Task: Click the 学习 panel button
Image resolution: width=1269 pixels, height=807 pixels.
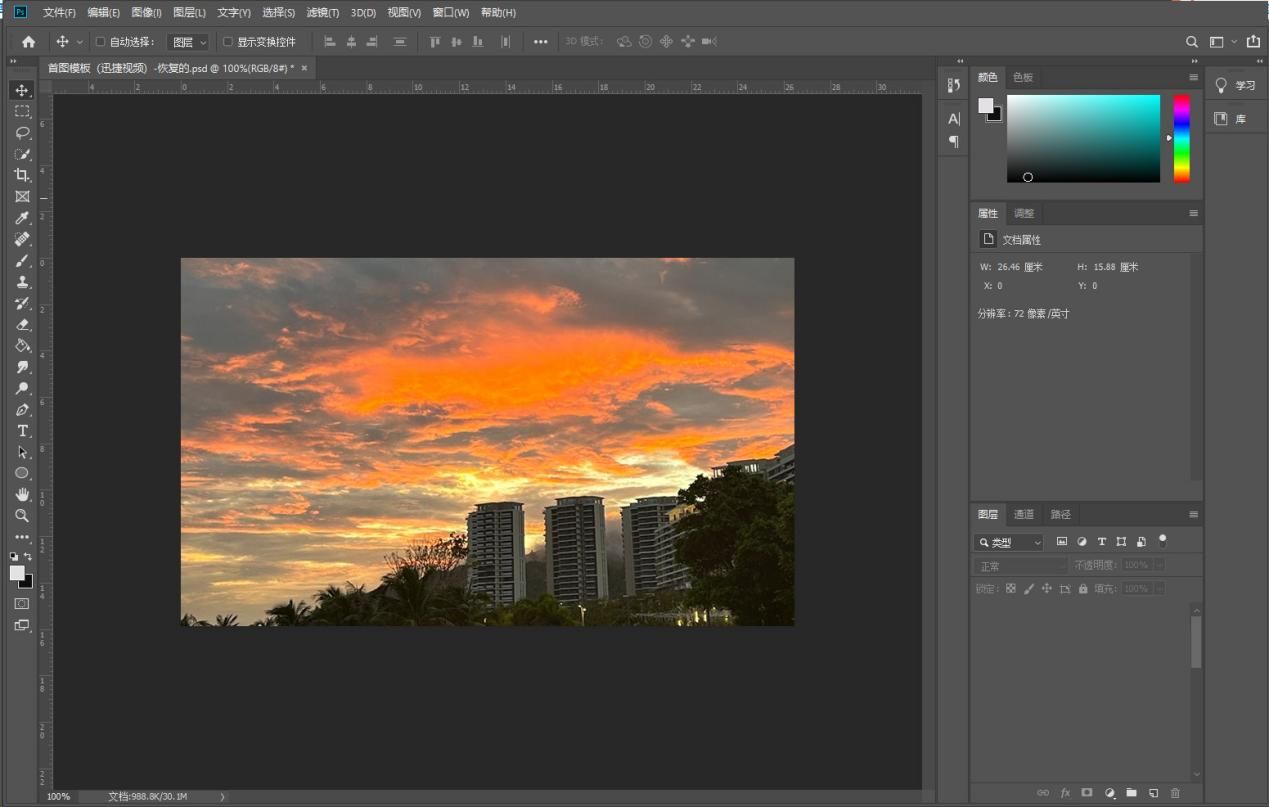Action: click(x=1236, y=86)
